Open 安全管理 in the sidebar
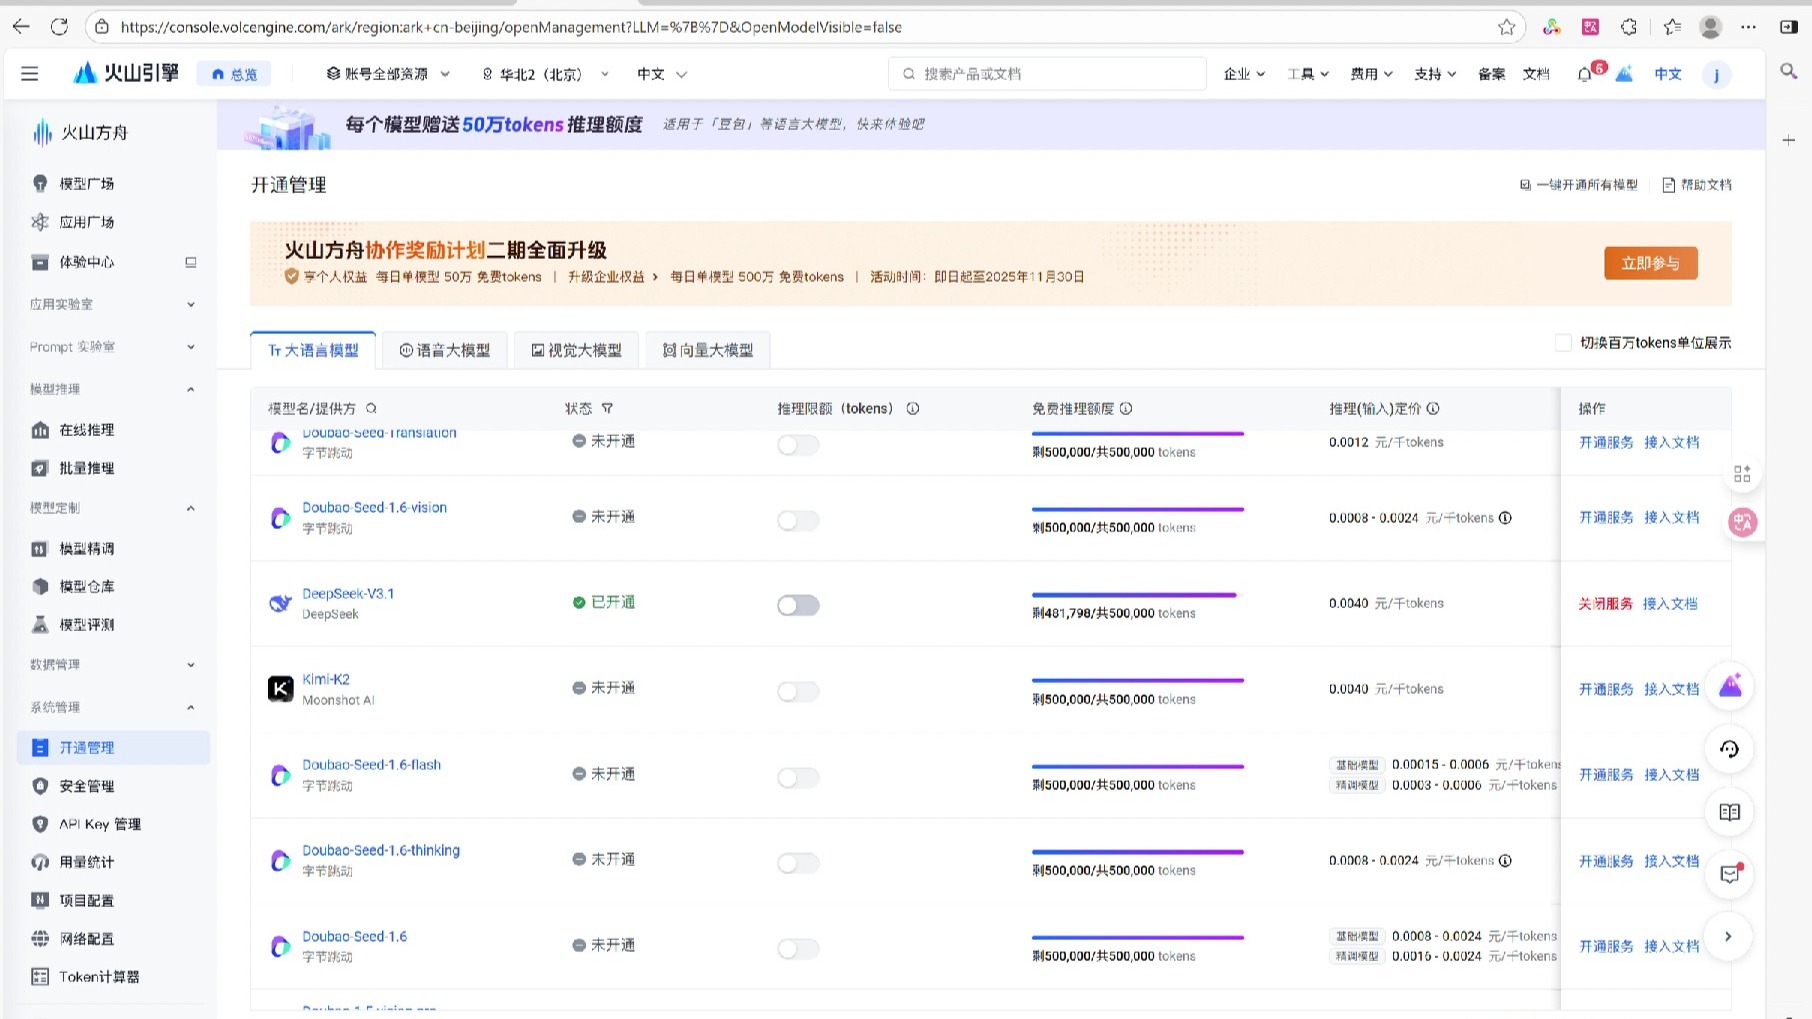The image size is (1812, 1019). coord(87,787)
